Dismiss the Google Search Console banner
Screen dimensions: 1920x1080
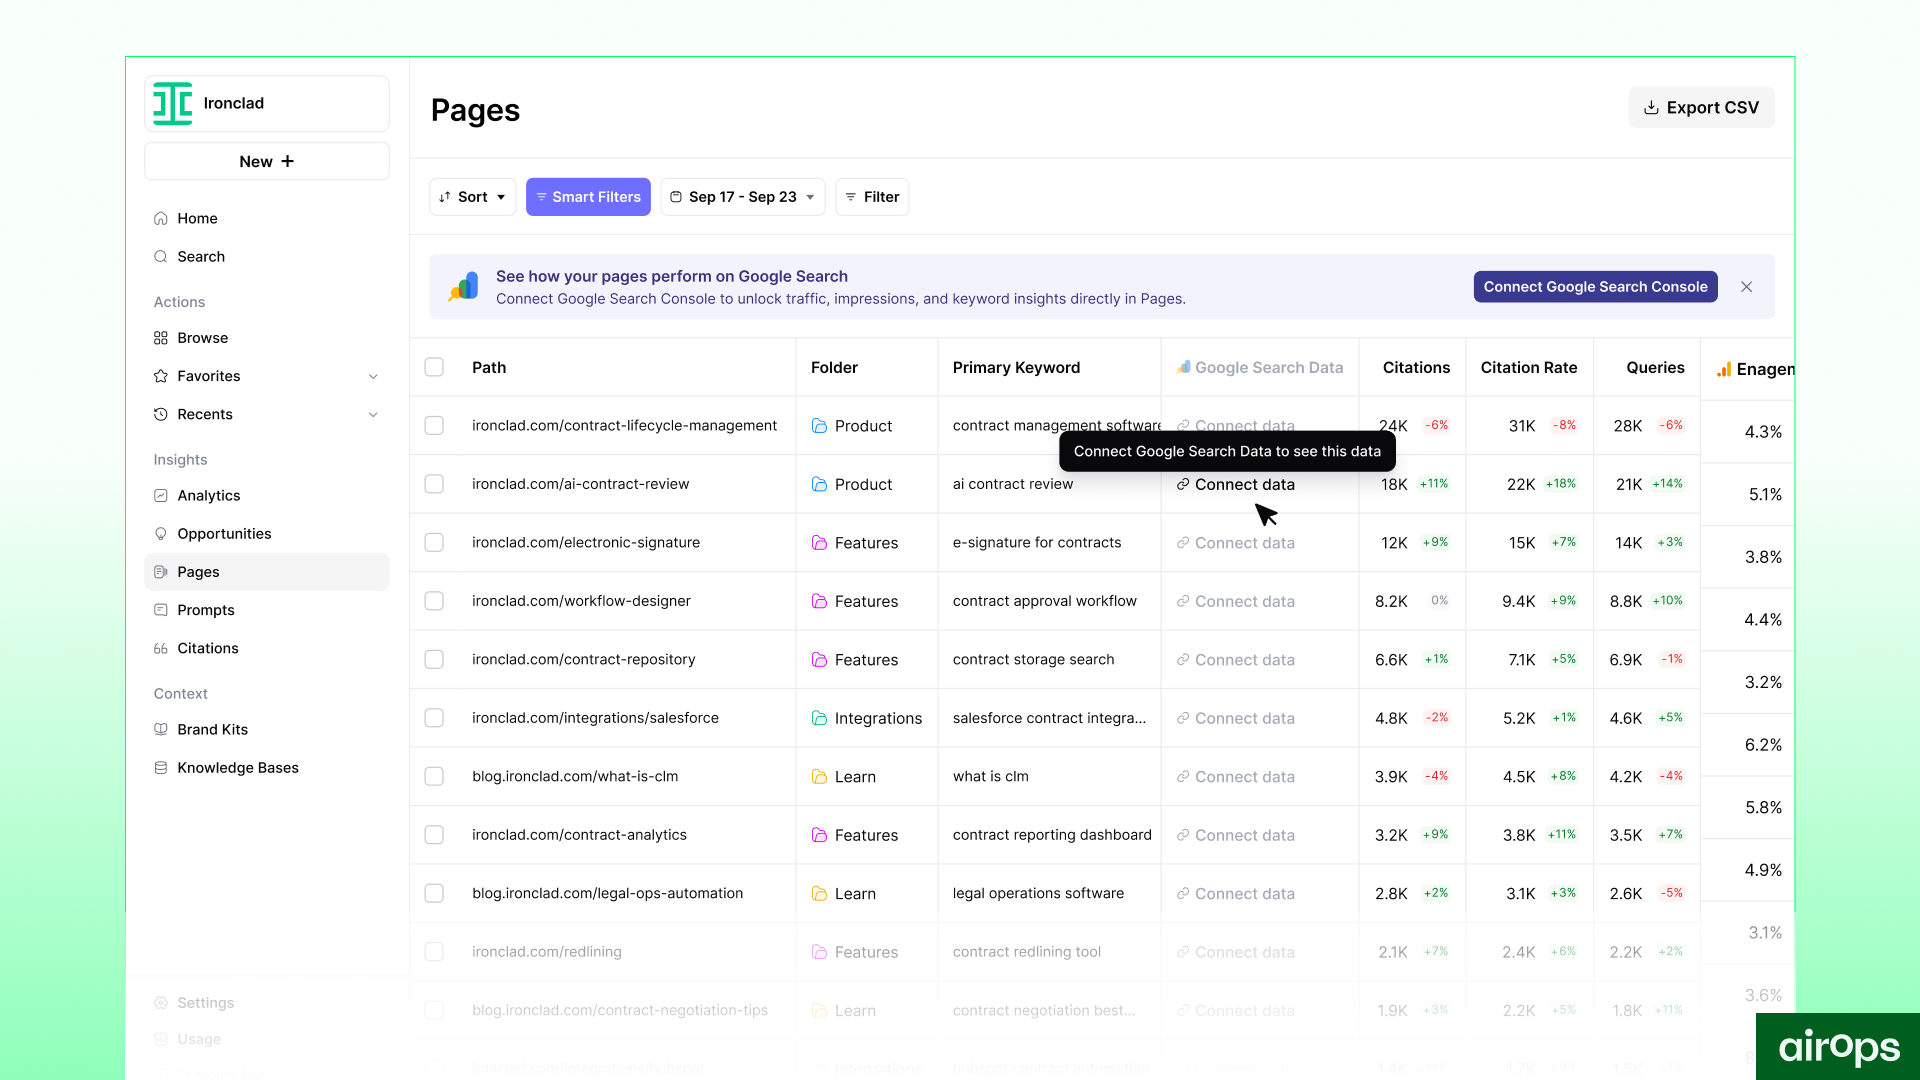(1746, 287)
